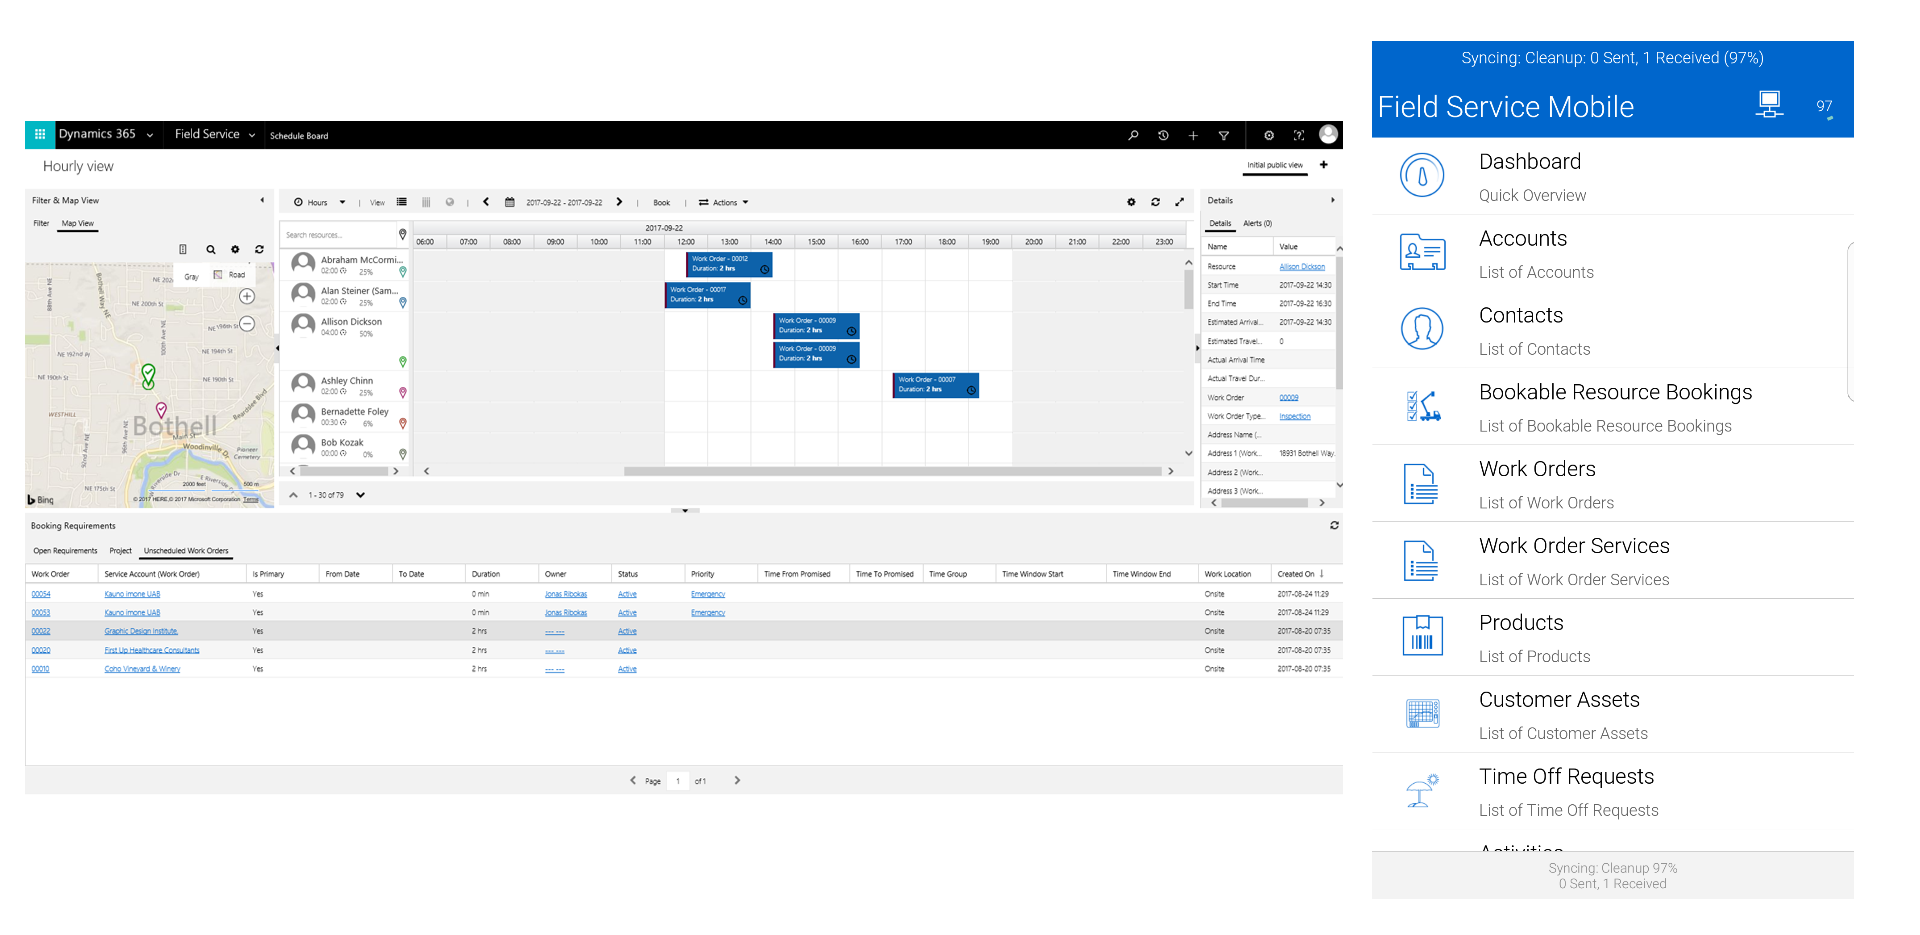Click the plus quick-create icon in top bar

click(x=1193, y=135)
